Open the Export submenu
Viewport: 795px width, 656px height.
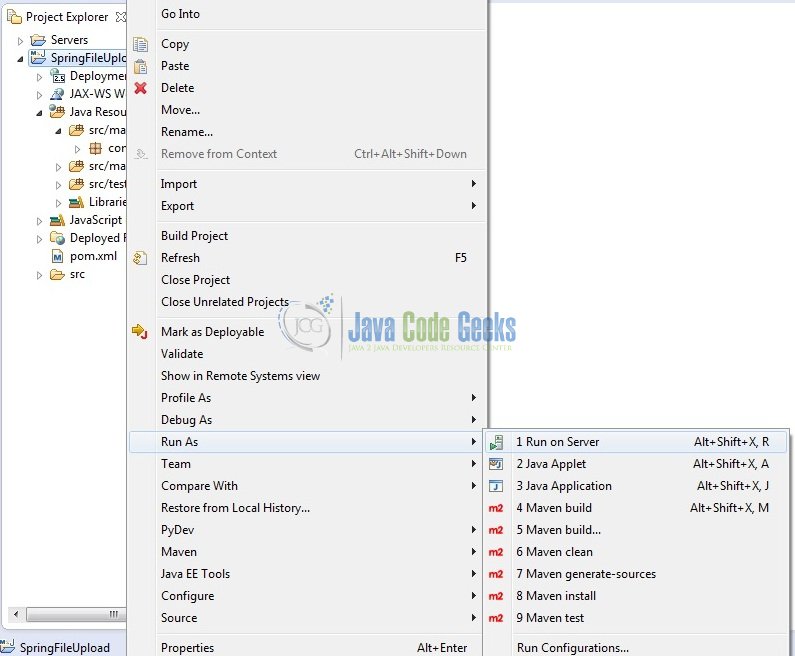coord(318,206)
